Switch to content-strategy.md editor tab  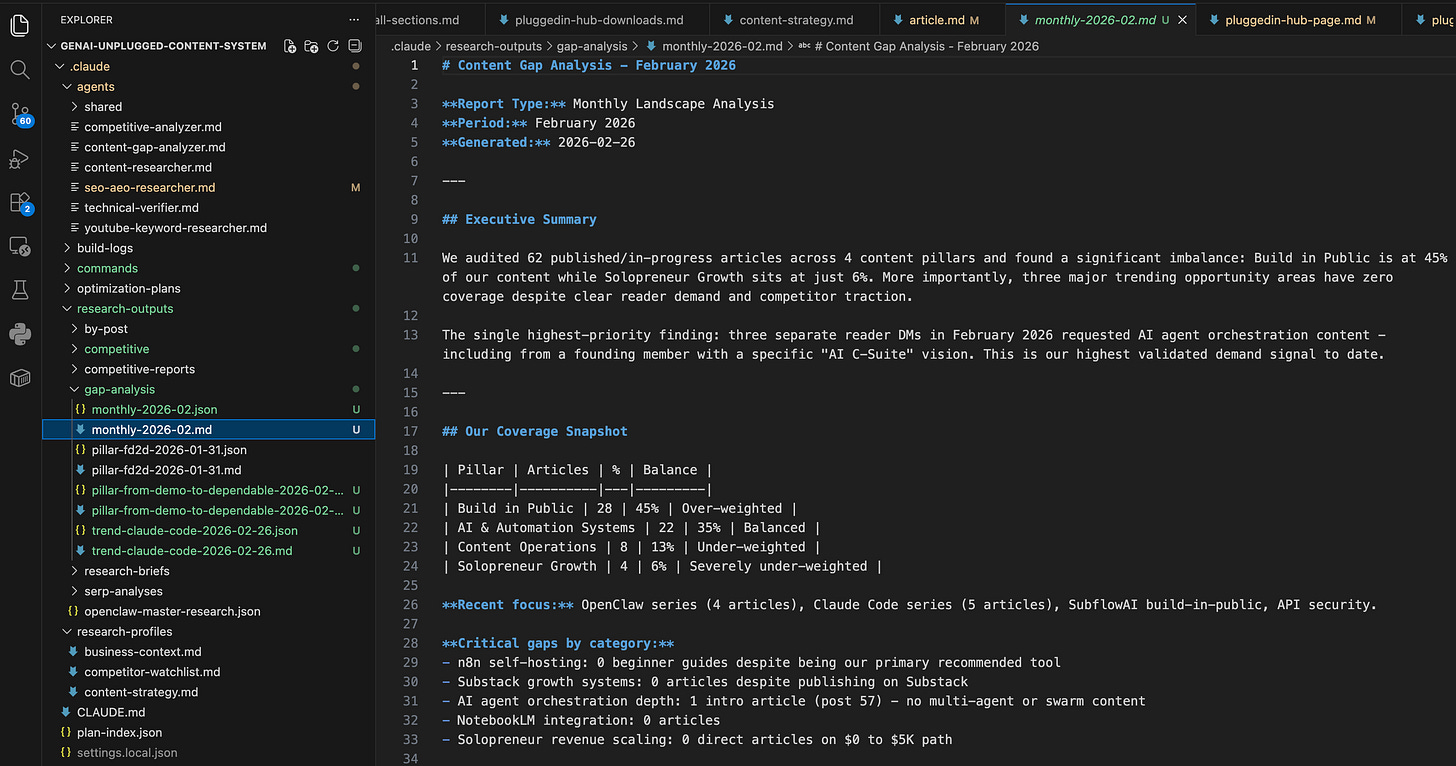pyautogui.click(x=796, y=20)
